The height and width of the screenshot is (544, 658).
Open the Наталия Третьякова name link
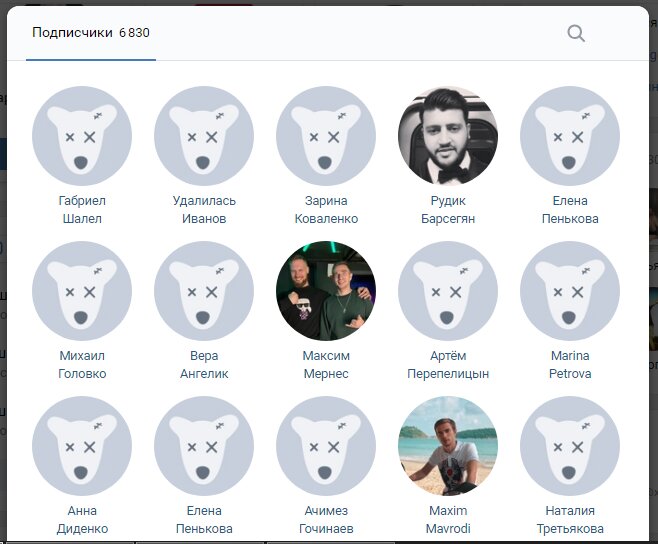pos(570,519)
